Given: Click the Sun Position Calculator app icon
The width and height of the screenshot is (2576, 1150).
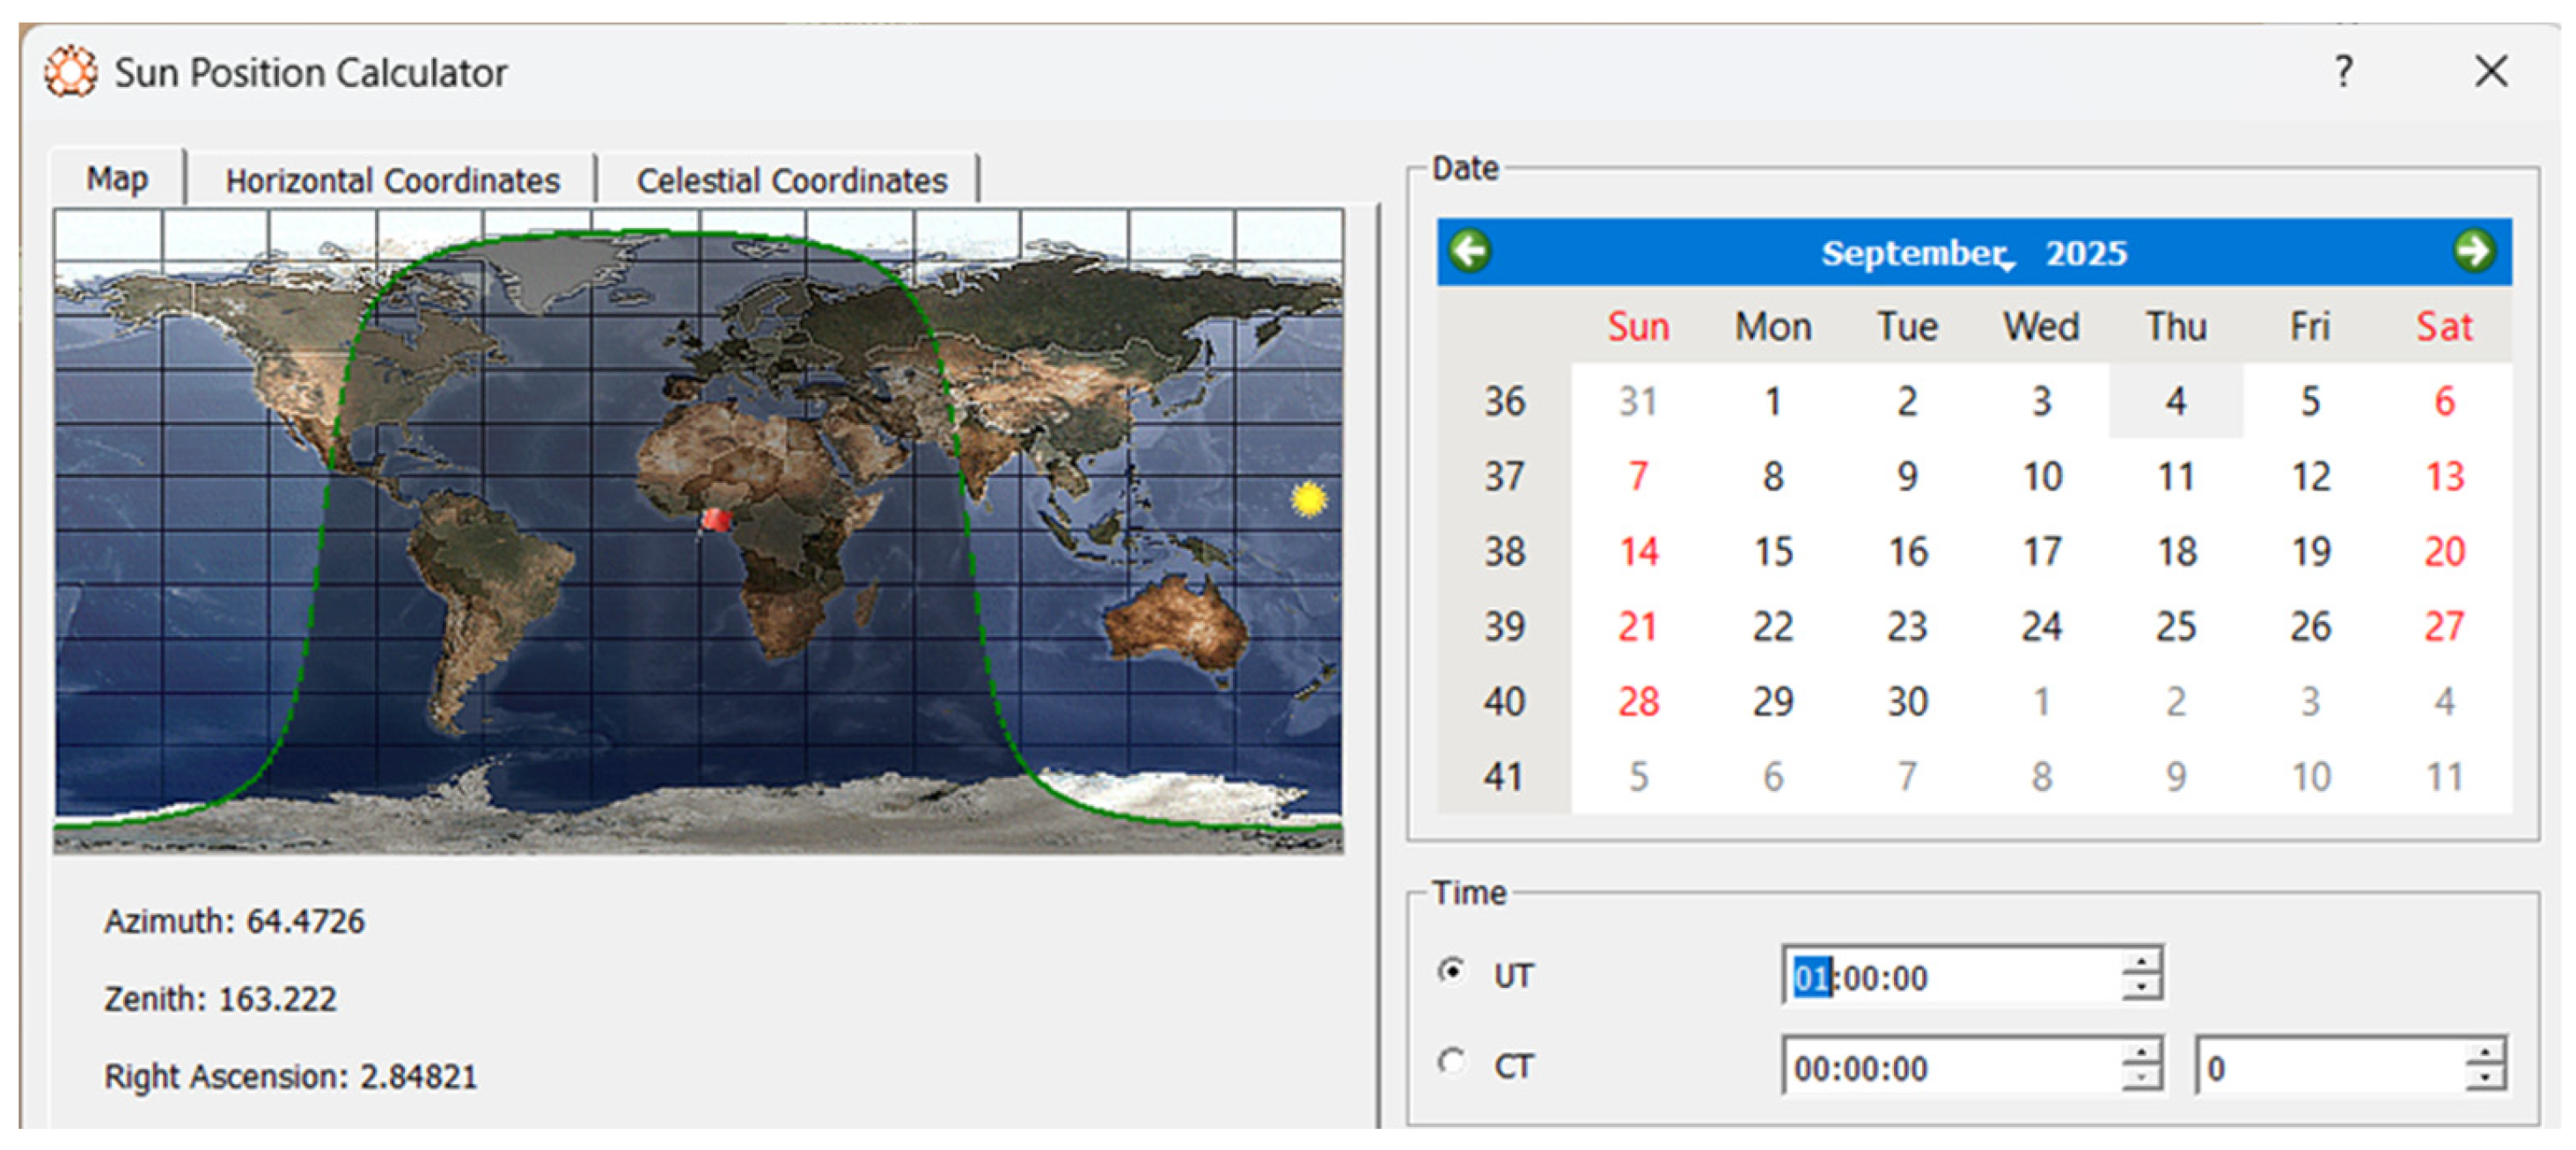Looking at the screenshot, I should [x=71, y=72].
